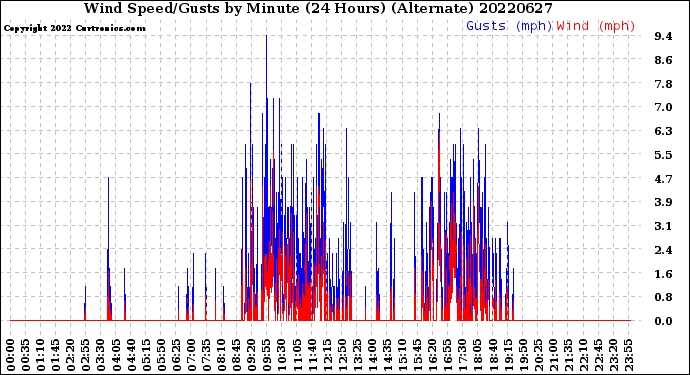Click the 10:30 time axis label
The width and height of the screenshot is (690, 375).
click(282, 355)
